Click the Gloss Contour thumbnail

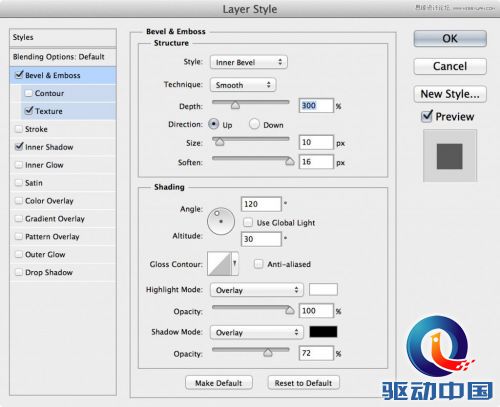tap(219, 264)
